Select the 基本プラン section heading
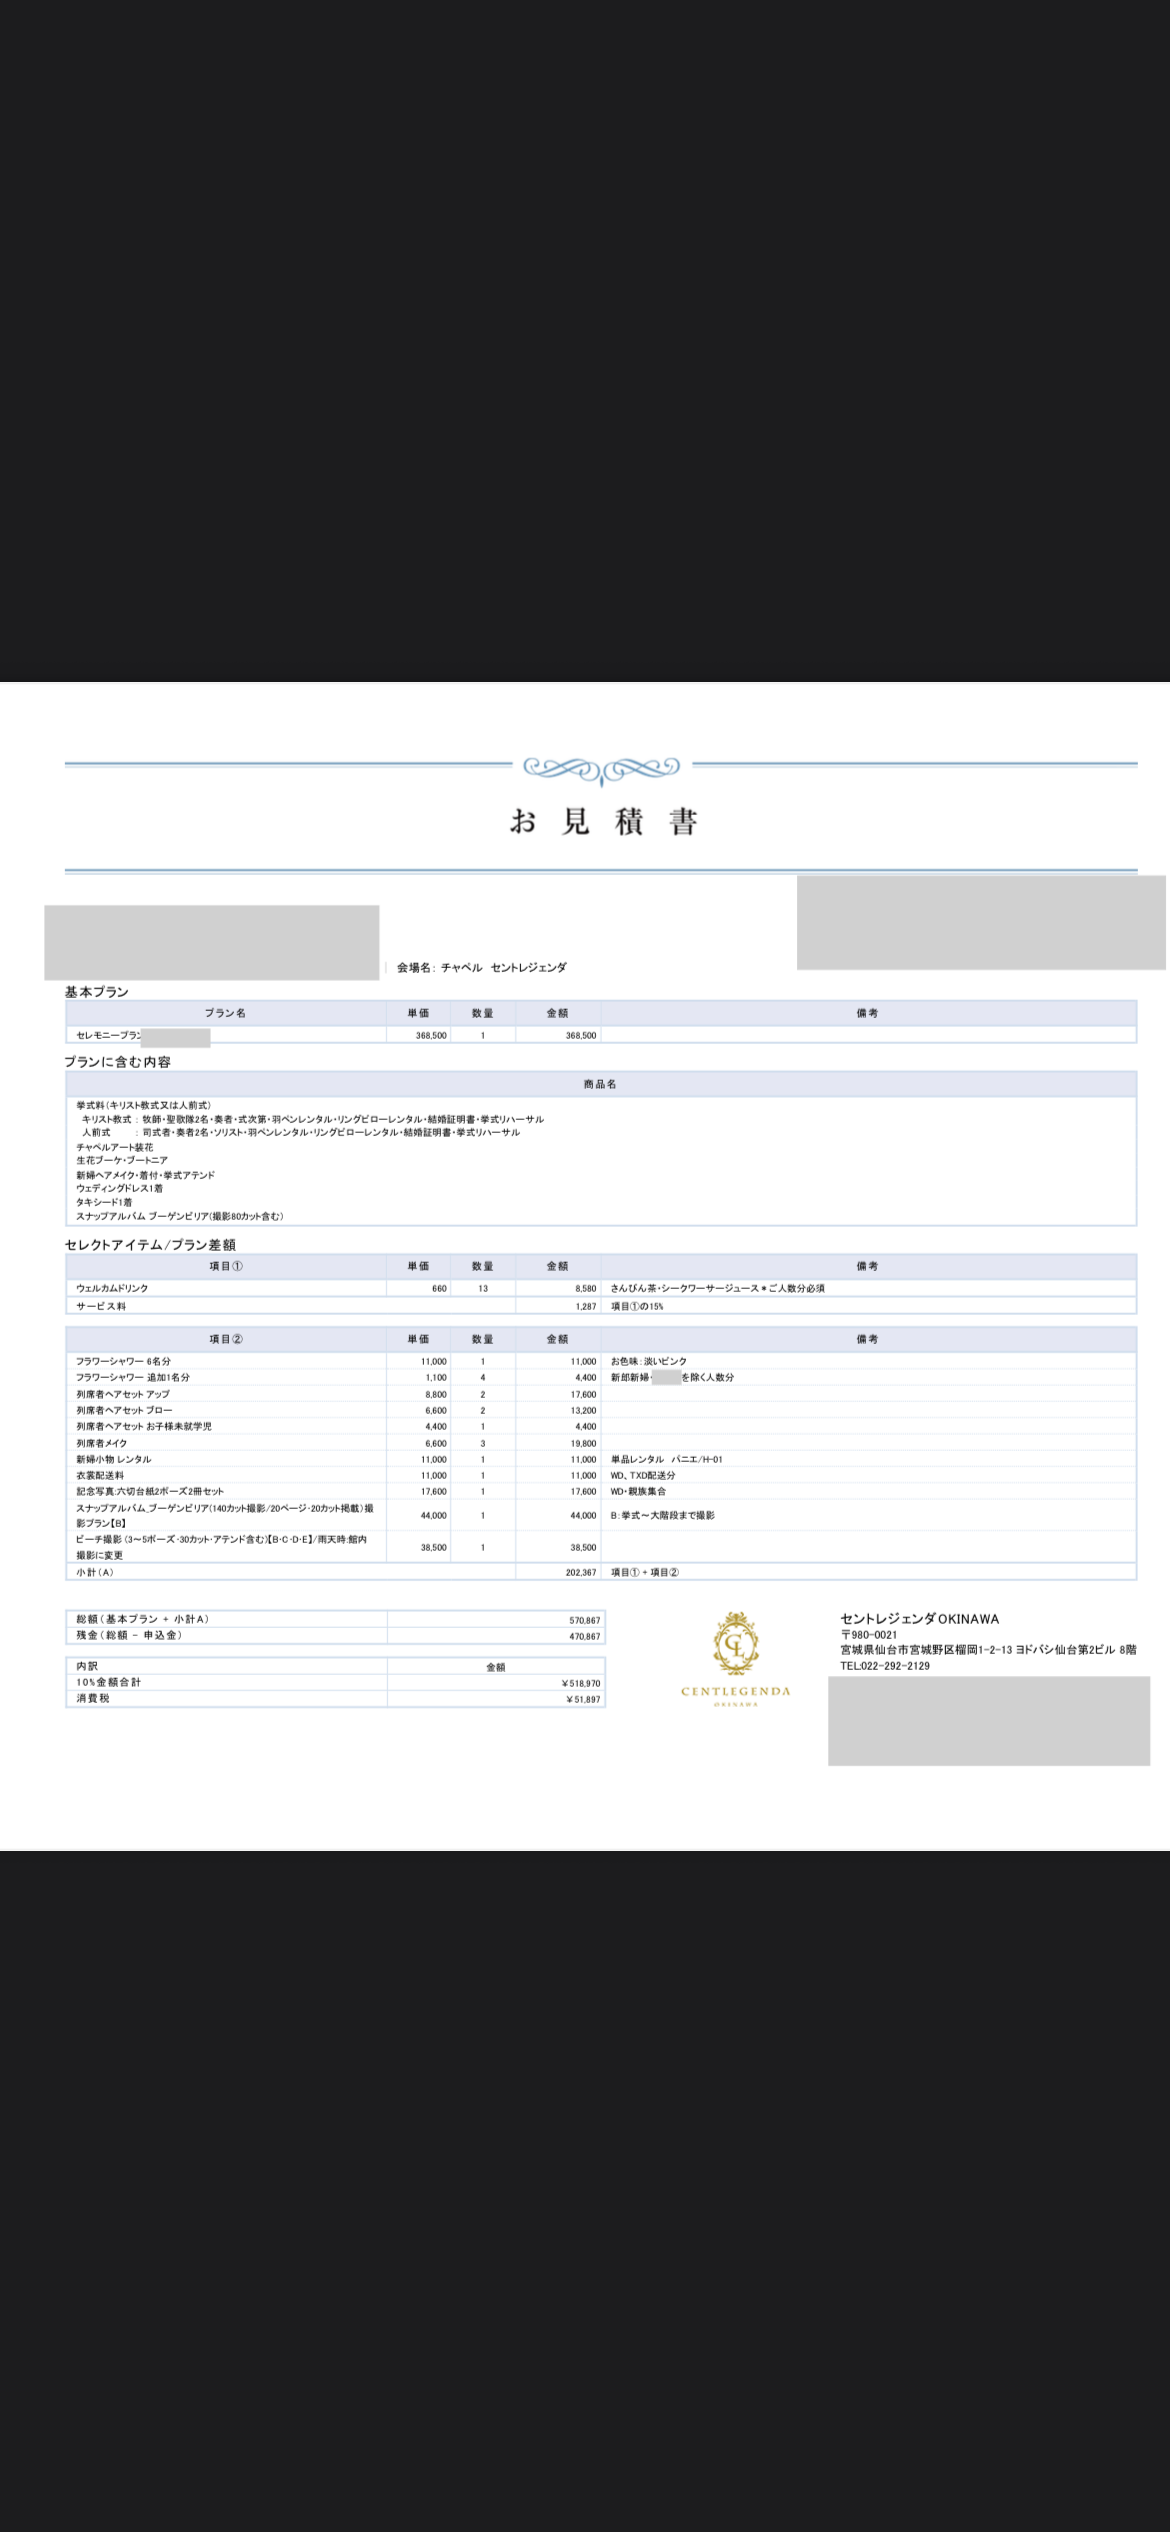Image resolution: width=1170 pixels, height=2532 pixels. [97, 991]
